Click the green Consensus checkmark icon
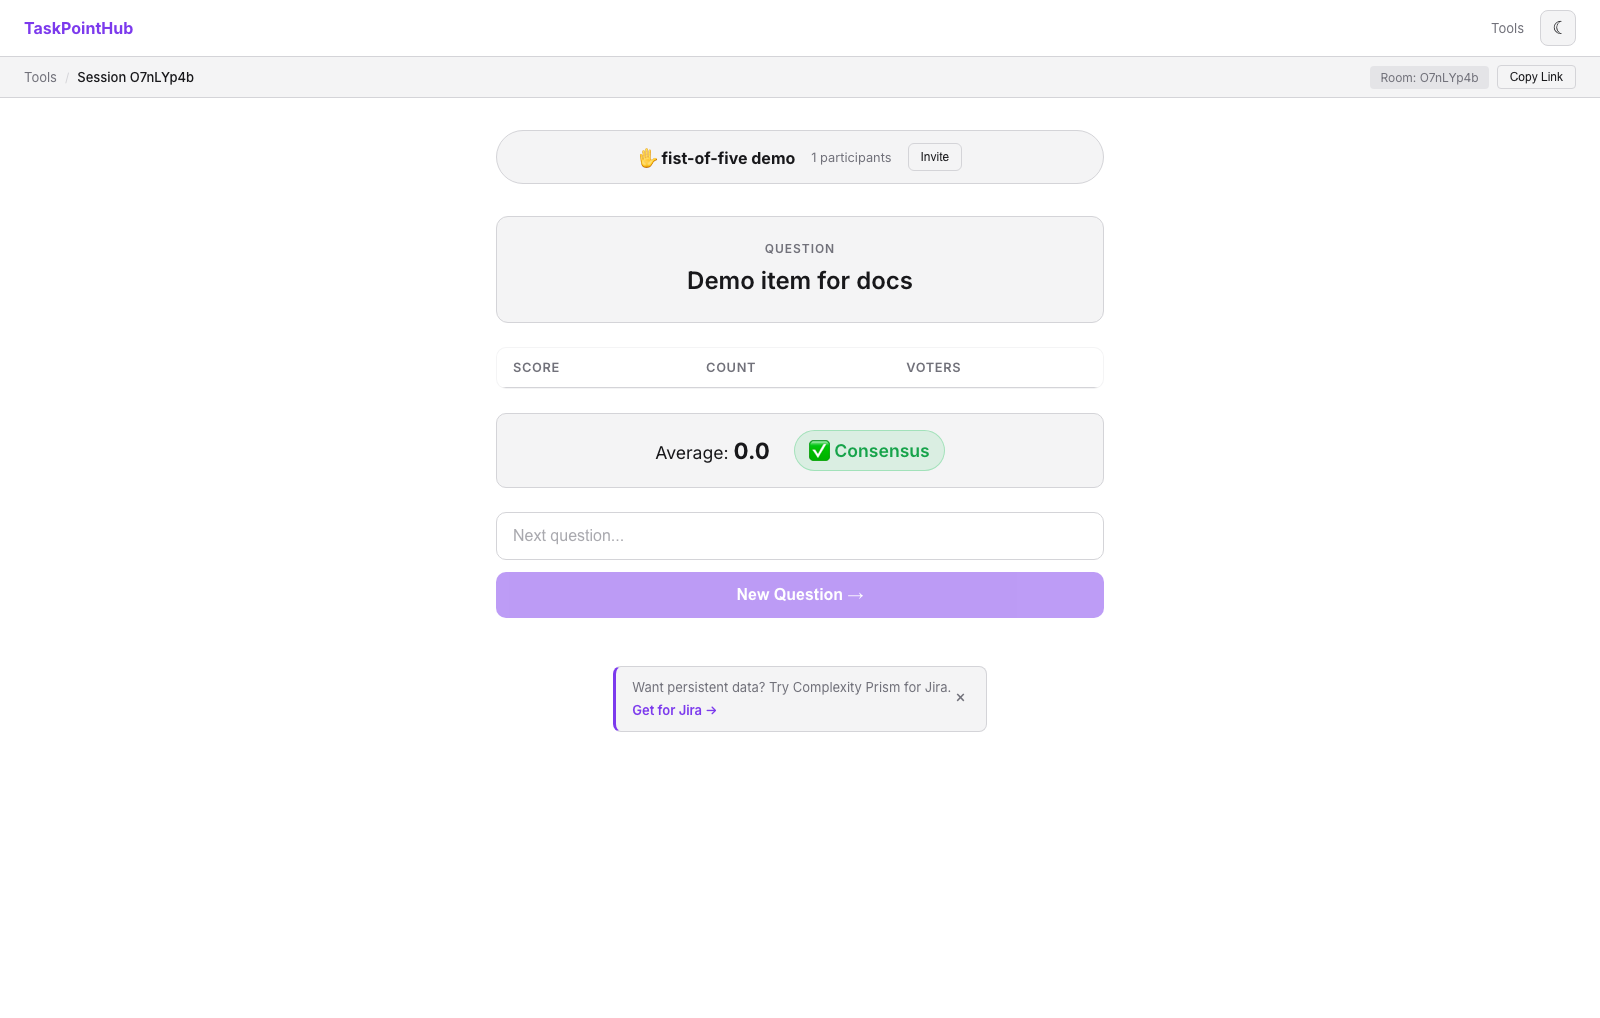Screen dimensions: 1600x1018 pos(819,451)
